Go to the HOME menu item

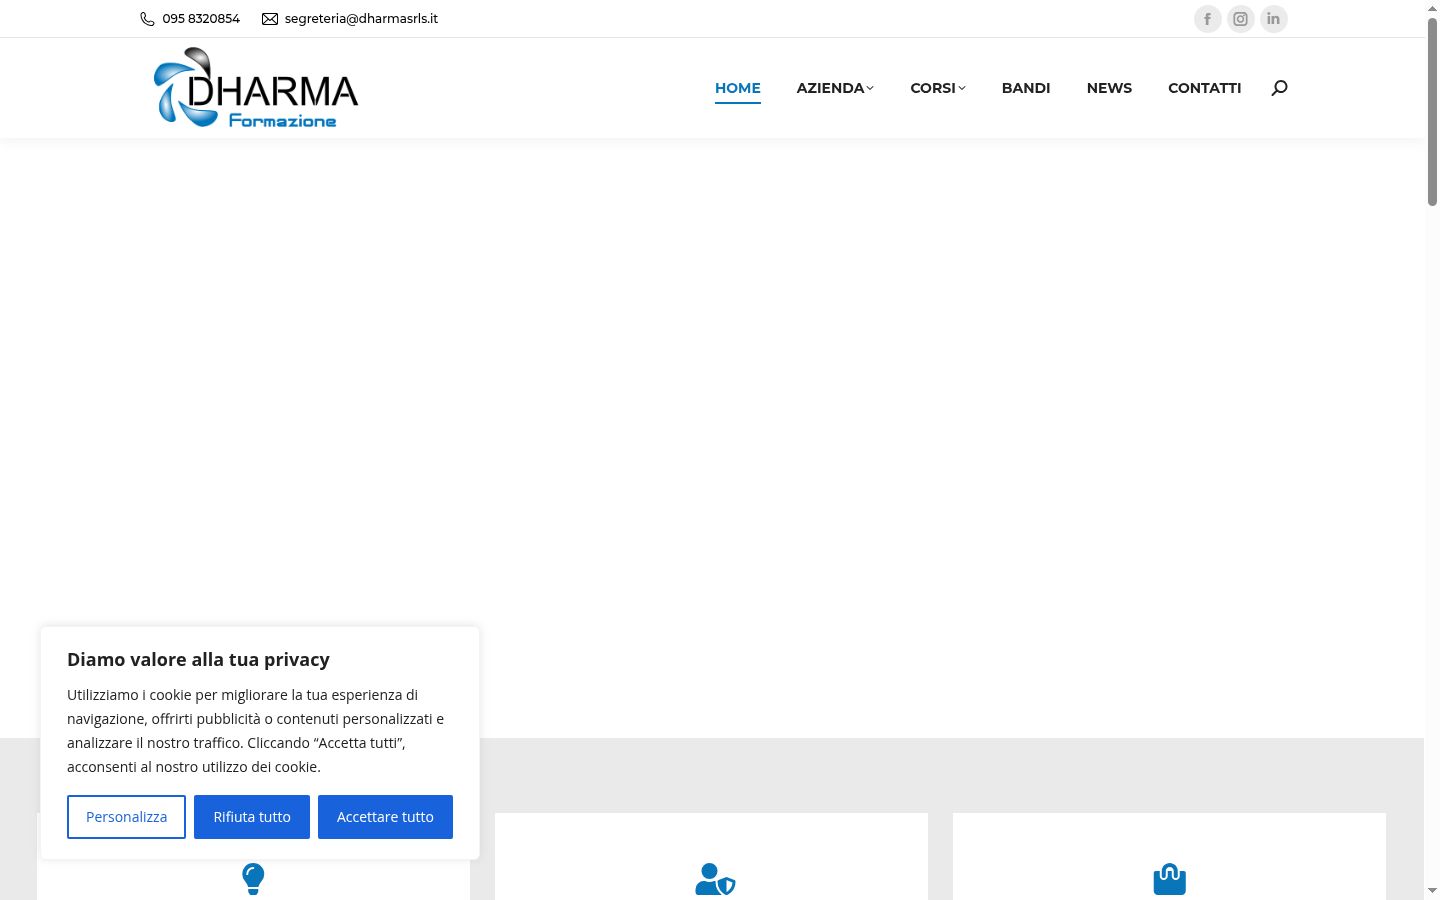(738, 88)
